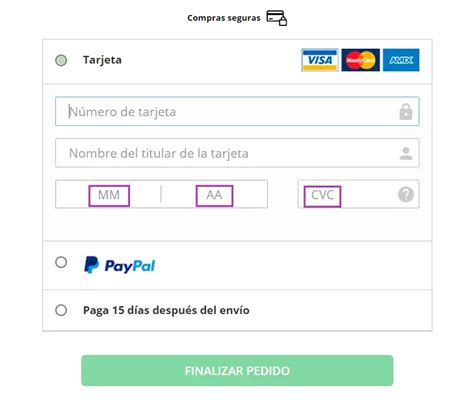Click the MasterCard logo
Screen dimensions: 474x414
360,60
